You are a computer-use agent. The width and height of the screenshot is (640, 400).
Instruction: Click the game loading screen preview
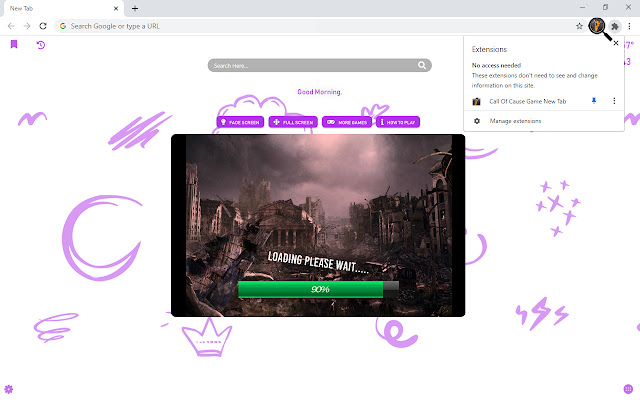click(x=318, y=225)
